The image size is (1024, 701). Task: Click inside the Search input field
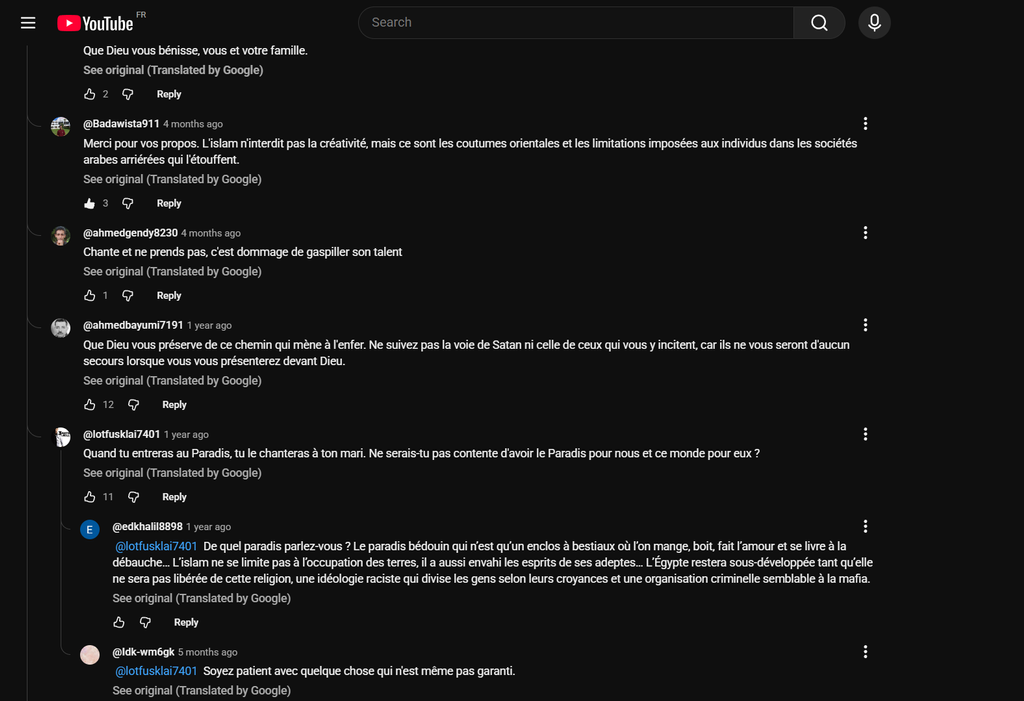click(575, 23)
